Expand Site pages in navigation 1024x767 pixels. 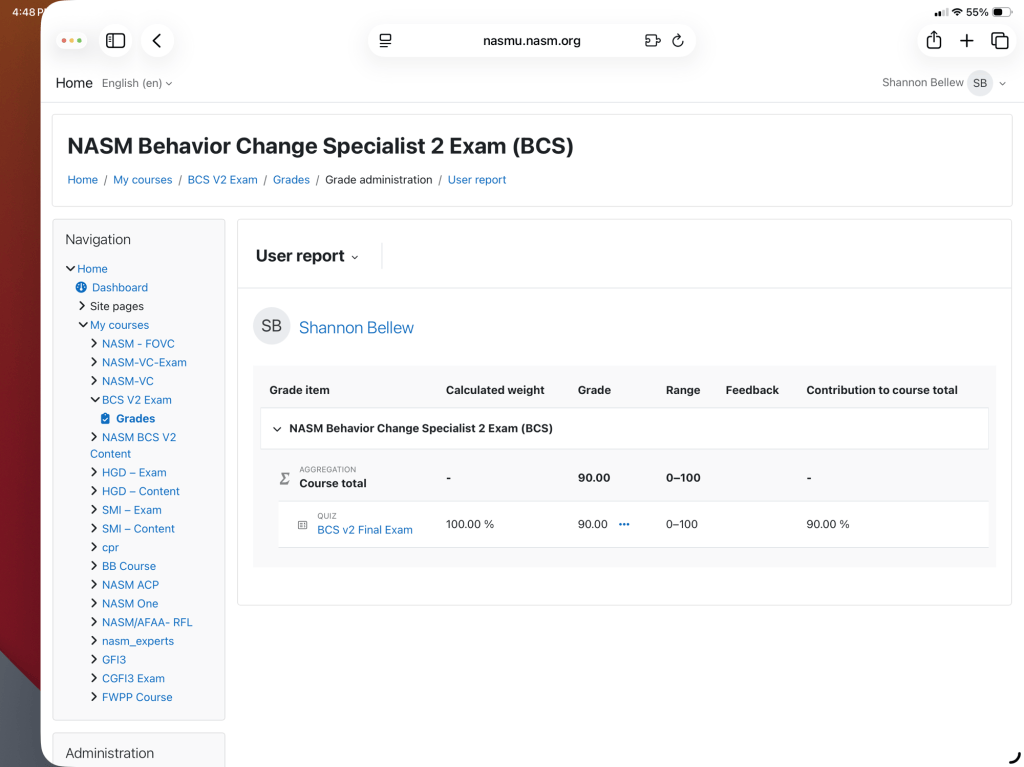(x=82, y=306)
